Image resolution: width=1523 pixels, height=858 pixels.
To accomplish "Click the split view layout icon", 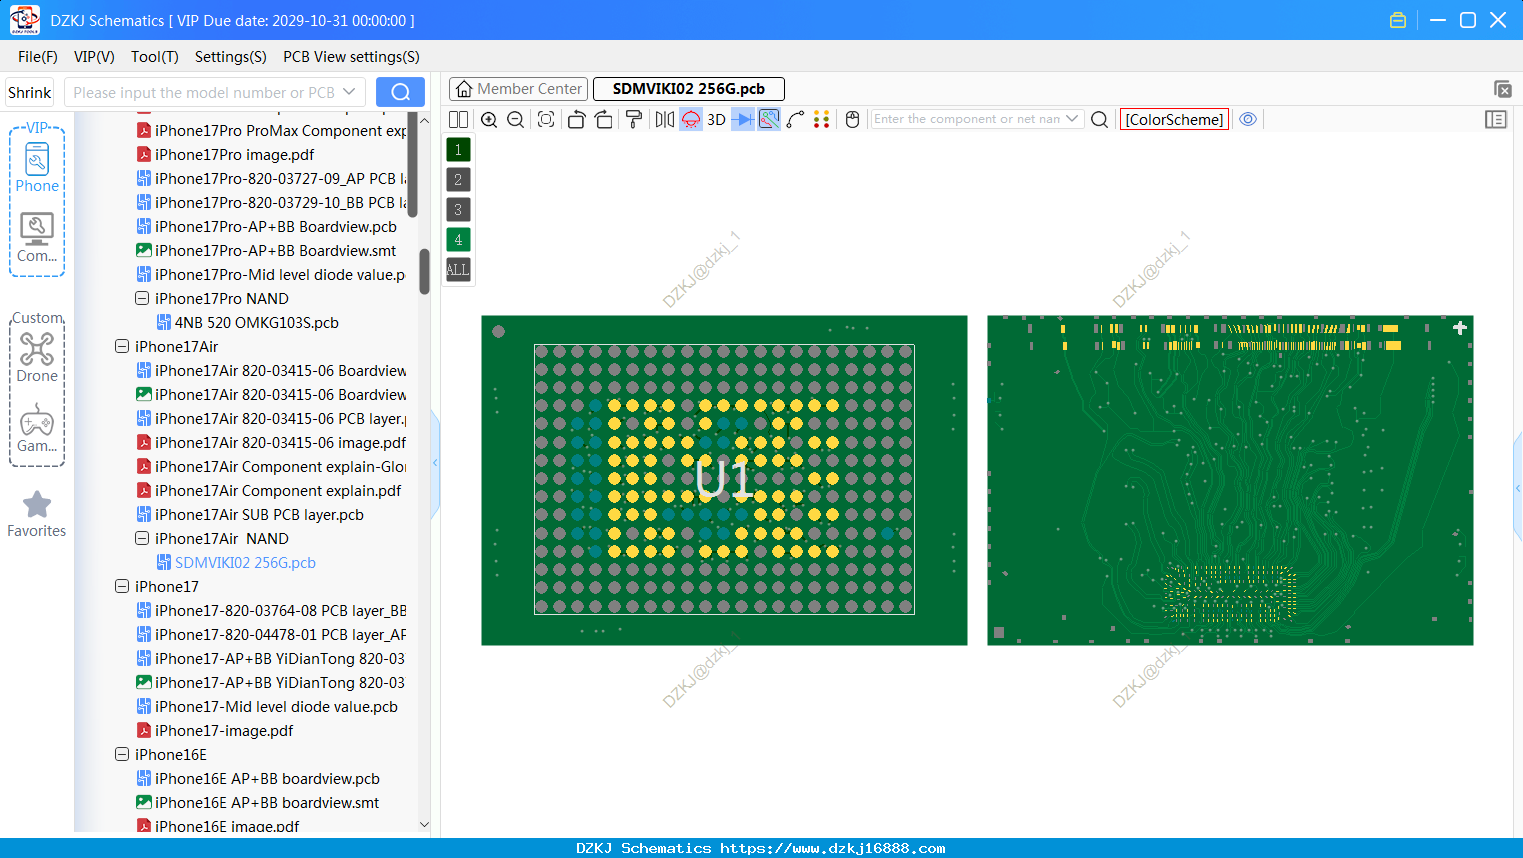I will click(x=458, y=120).
